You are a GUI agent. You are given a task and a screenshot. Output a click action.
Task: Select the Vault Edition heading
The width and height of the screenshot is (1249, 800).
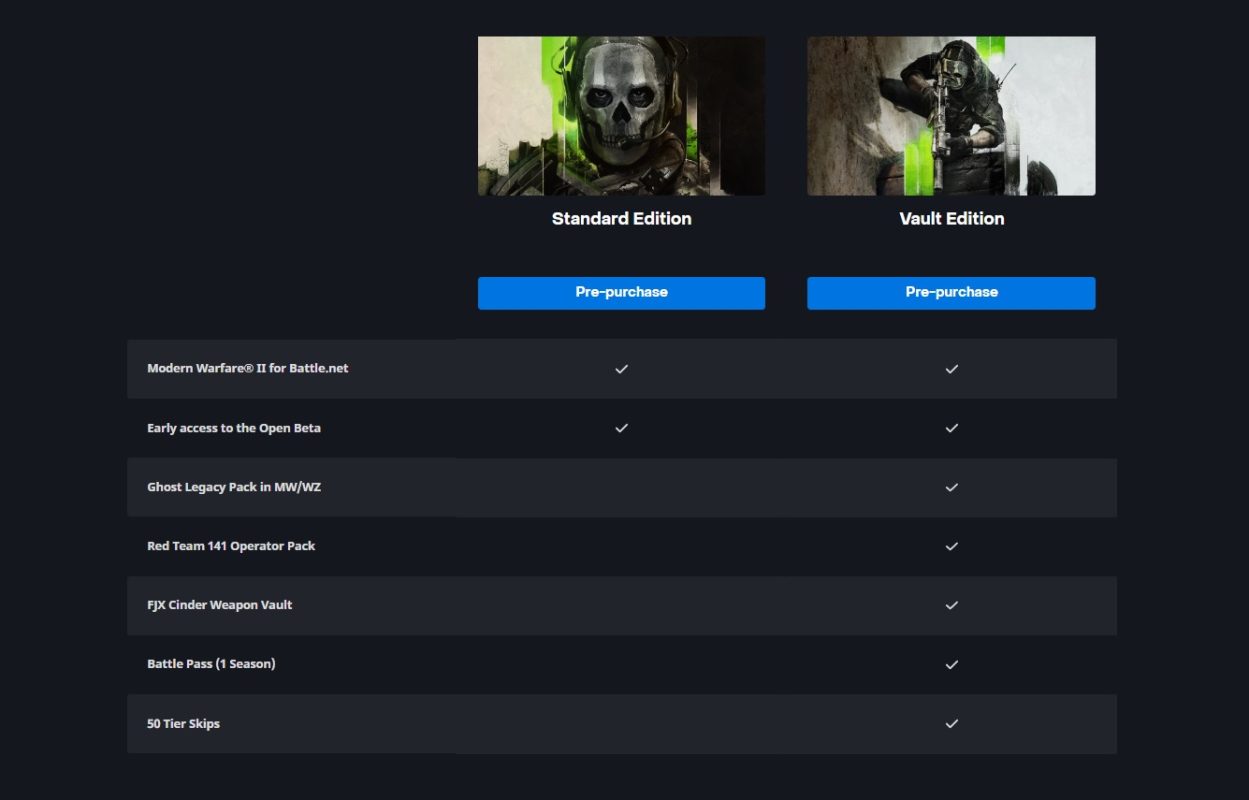pos(951,218)
